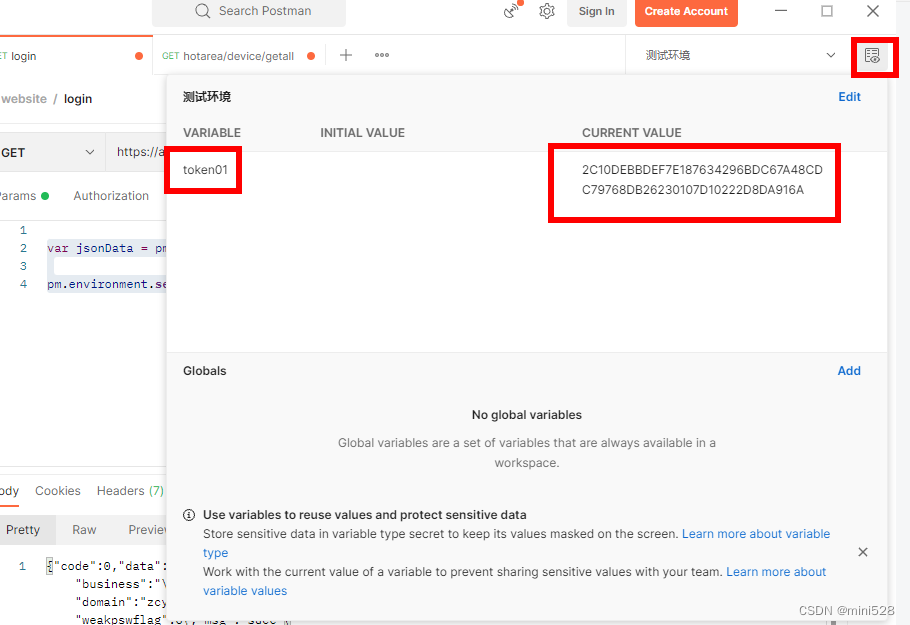
Task: Open Postman settings with the gear icon
Action: (546, 10)
